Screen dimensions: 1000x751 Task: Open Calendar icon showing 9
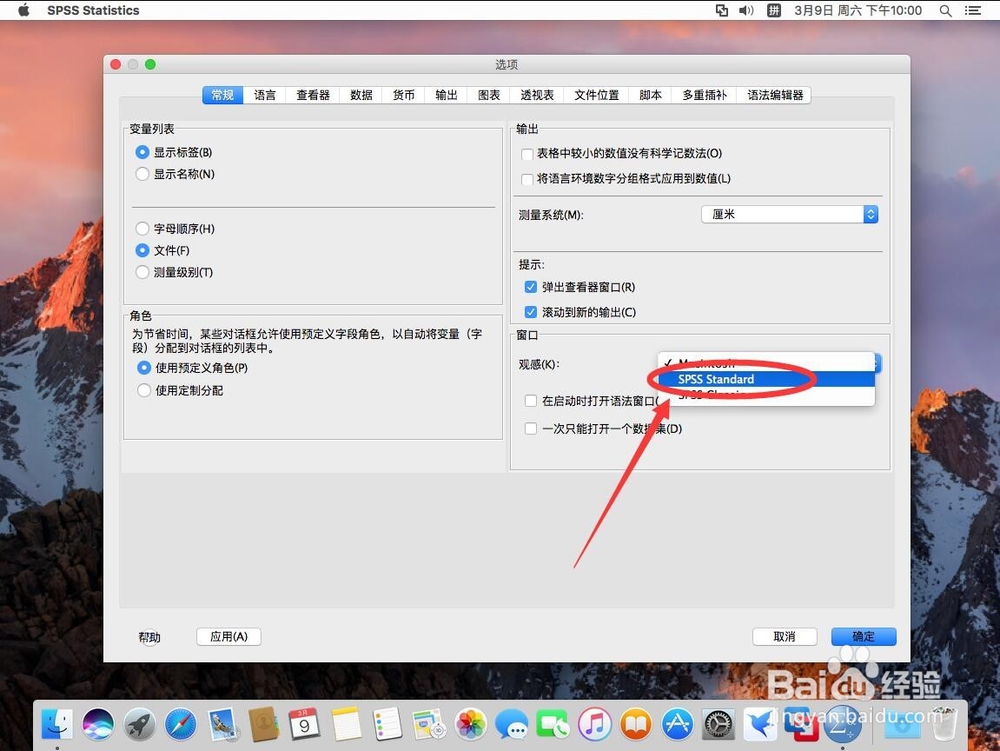pyautogui.click(x=305, y=724)
